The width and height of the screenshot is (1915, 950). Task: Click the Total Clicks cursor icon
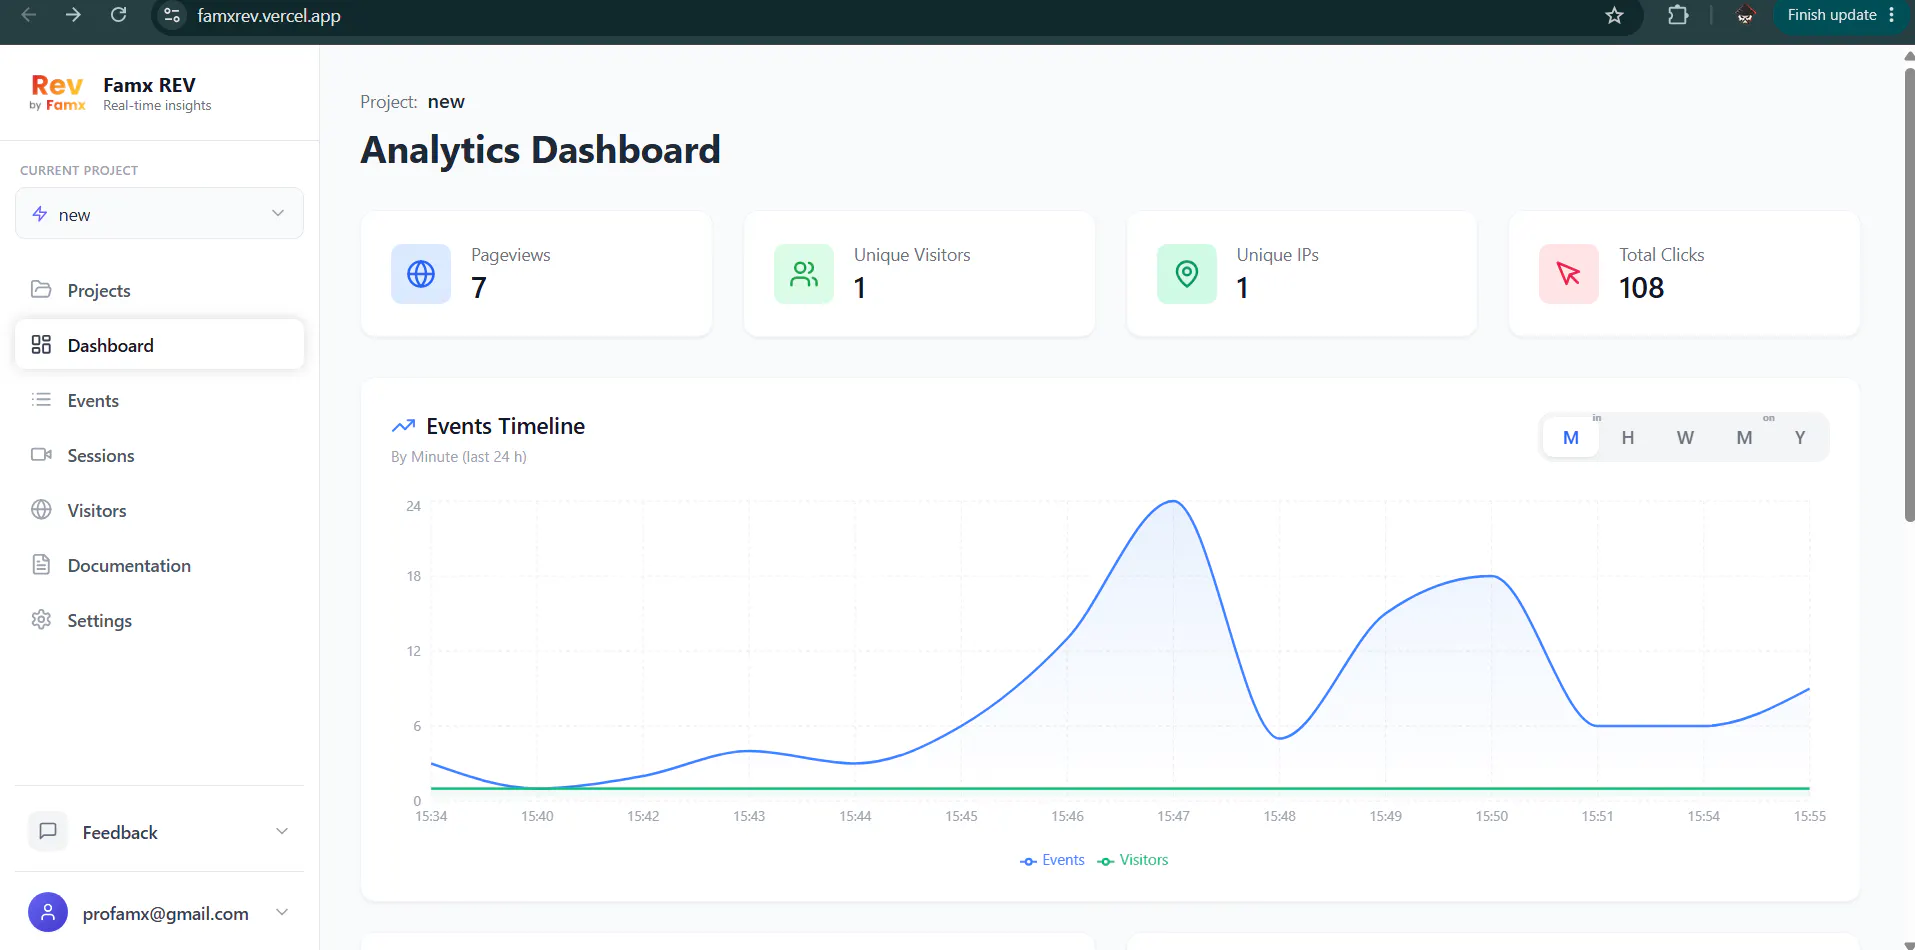coord(1569,274)
